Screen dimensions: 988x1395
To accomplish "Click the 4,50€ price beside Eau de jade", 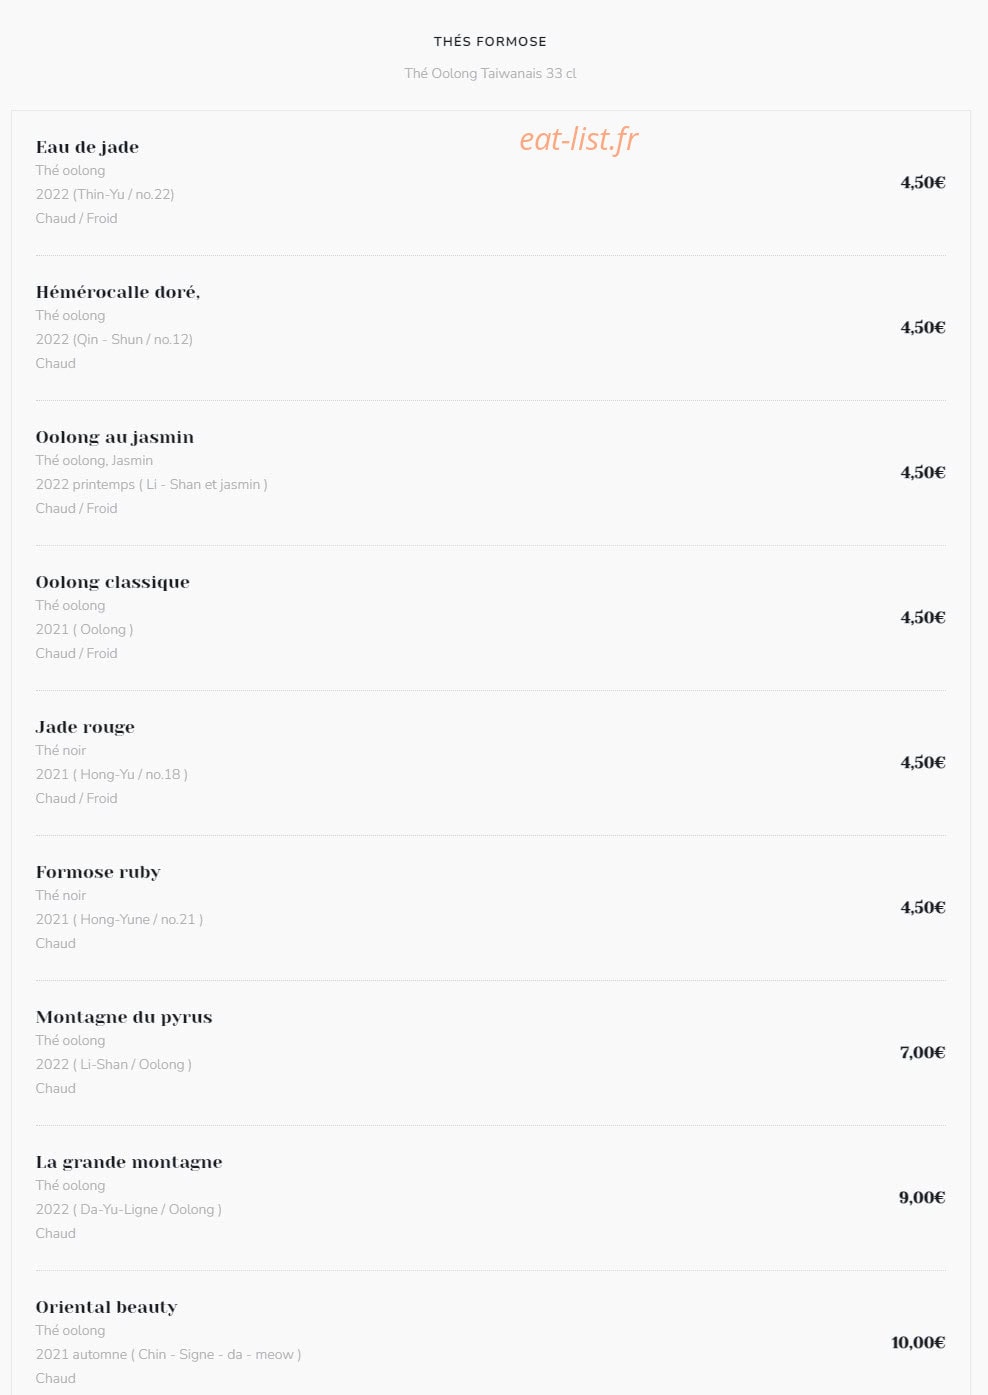I will [922, 182].
